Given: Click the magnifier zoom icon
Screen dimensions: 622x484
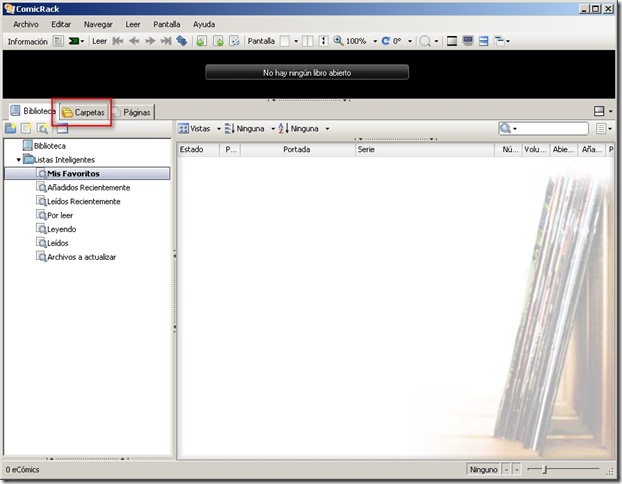Looking at the screenshot, I should coord(338,40).
